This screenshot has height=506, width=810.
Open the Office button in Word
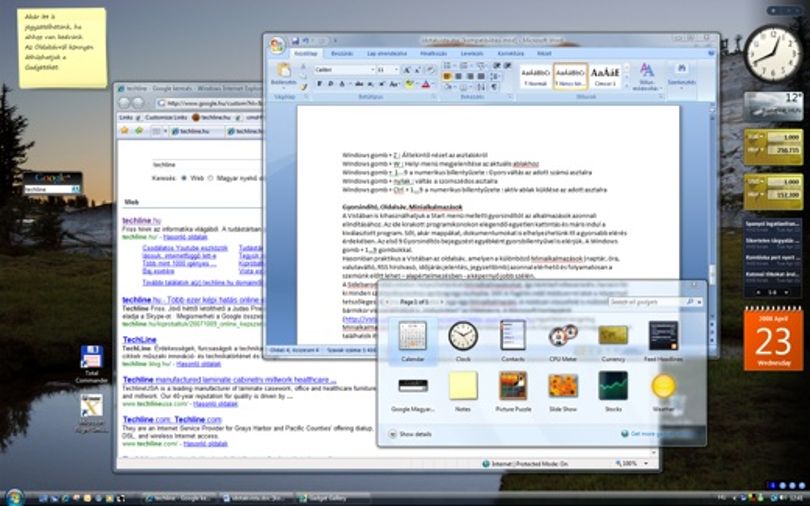(x=277, y=45)
